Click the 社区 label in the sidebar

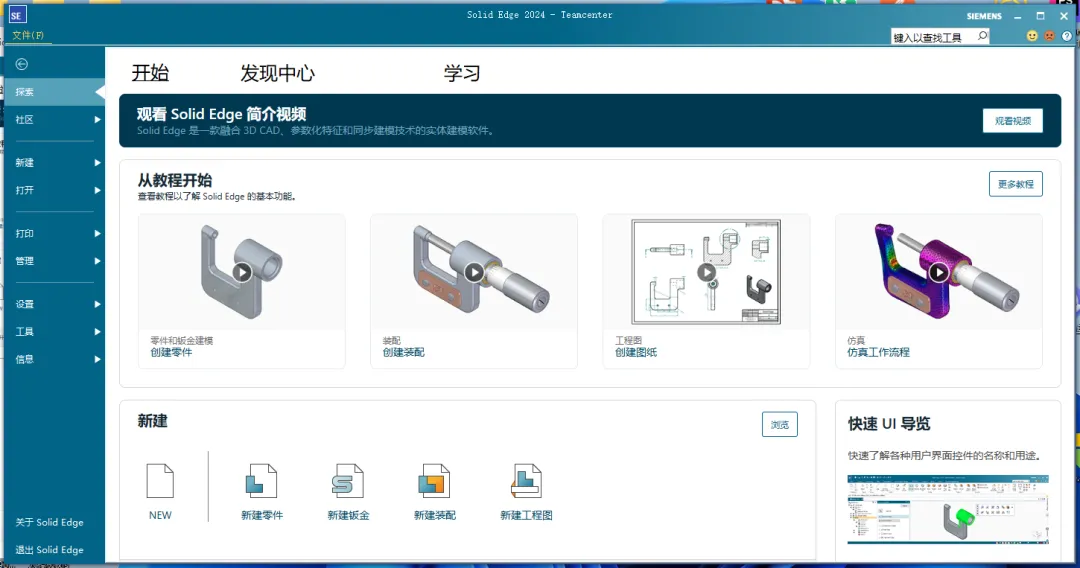pyautogui.click(x=25, y=120)
